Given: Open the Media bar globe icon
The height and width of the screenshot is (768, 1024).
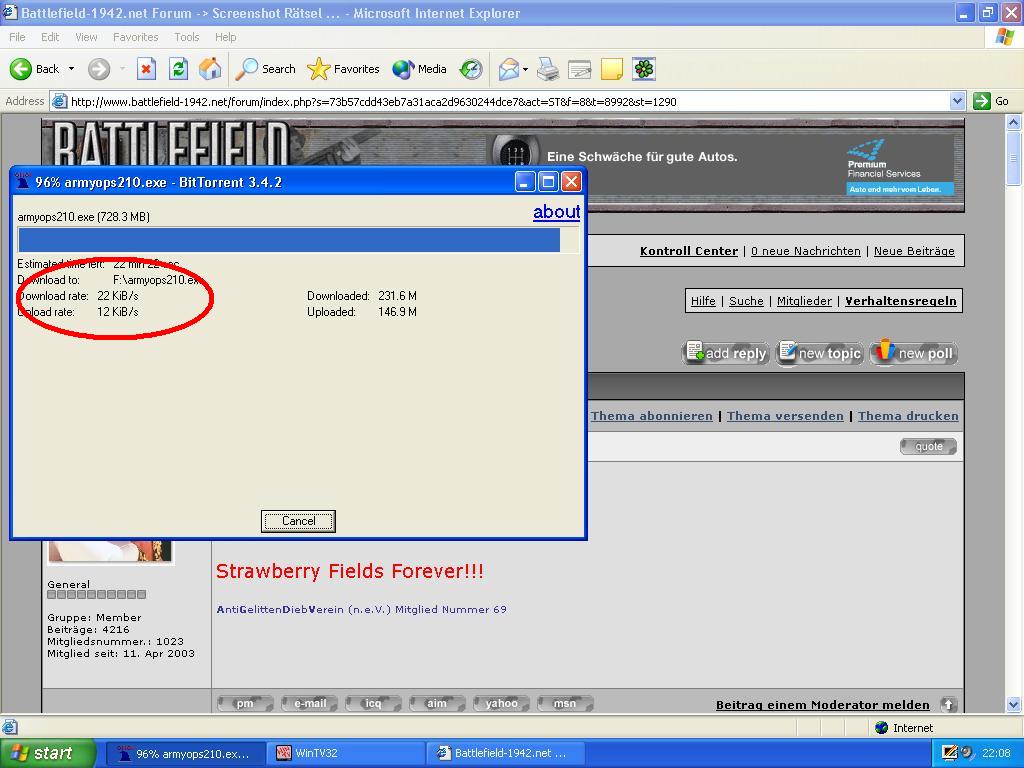Looking at the screenshot, I should [419, 69].
